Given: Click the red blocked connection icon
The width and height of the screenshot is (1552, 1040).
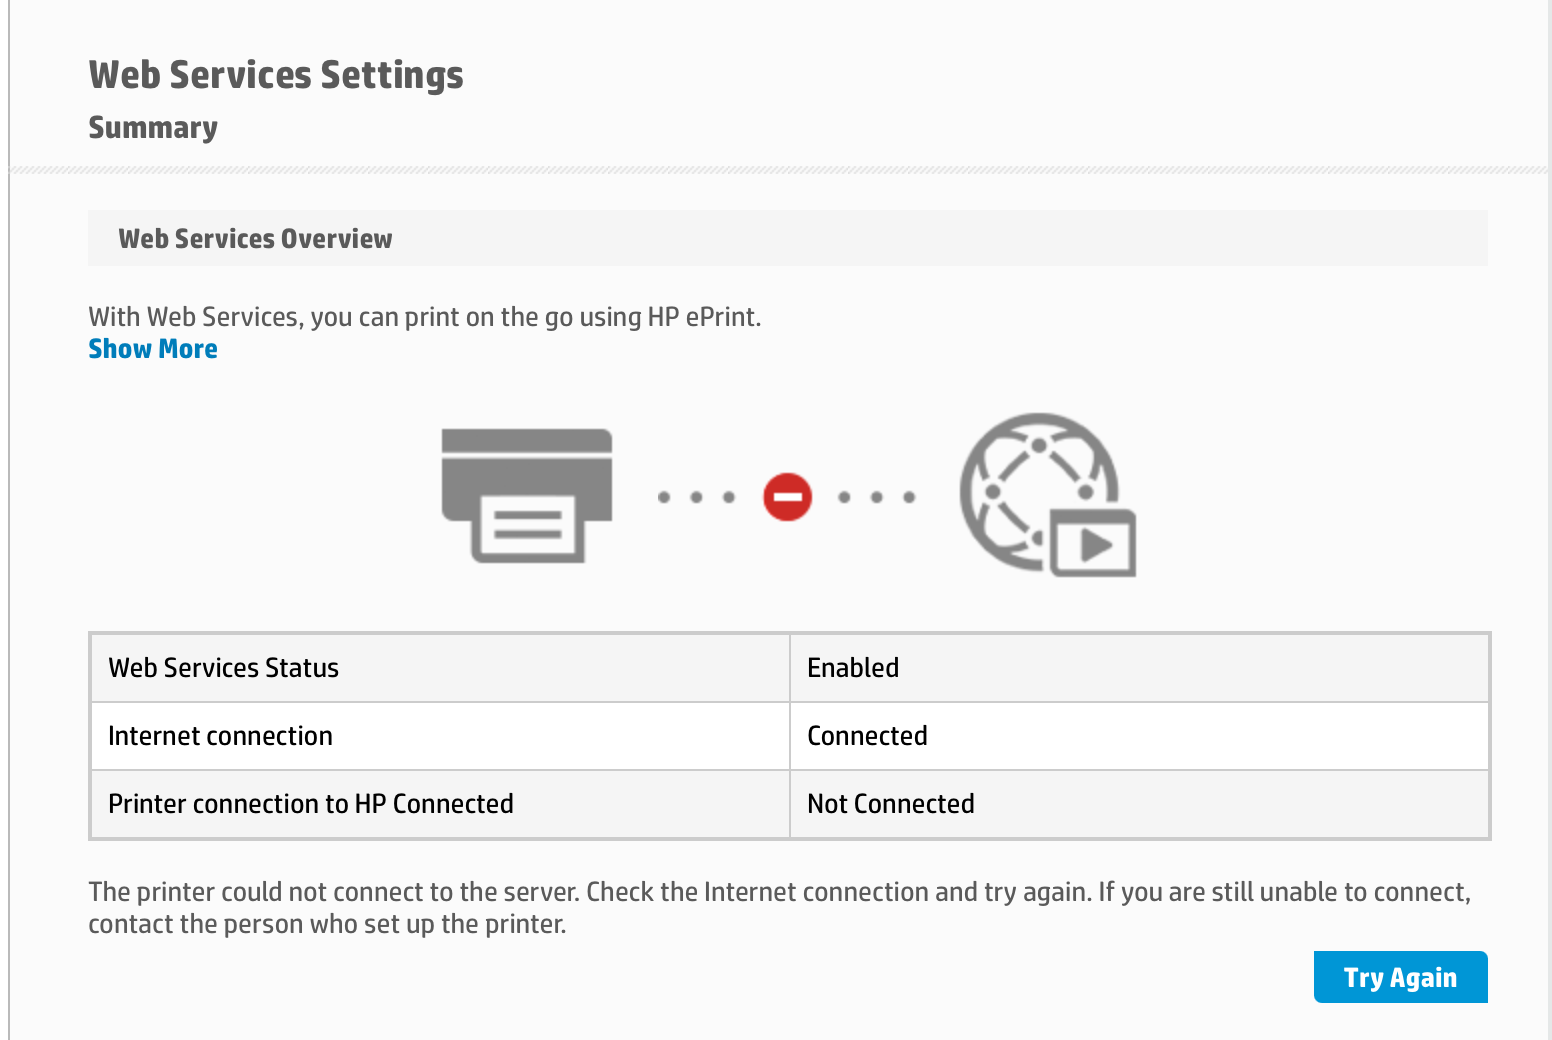Looking at the screenshot, I should pyautogui.click(x=787, y=497).
